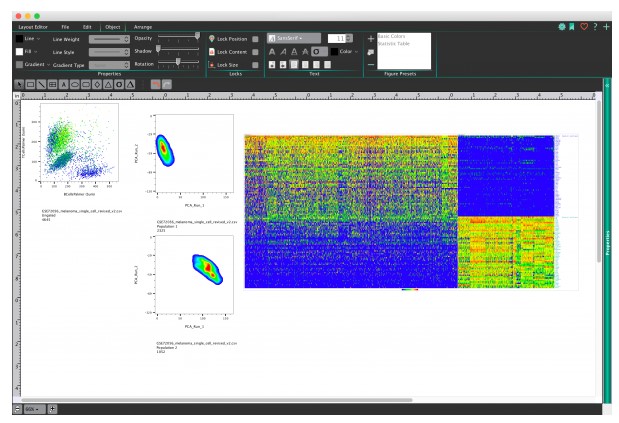Select the outlined triangle tool
Image resolution: width=619 pixels, height=423 pixels.
pyautogui.click(x=108, y=84)
